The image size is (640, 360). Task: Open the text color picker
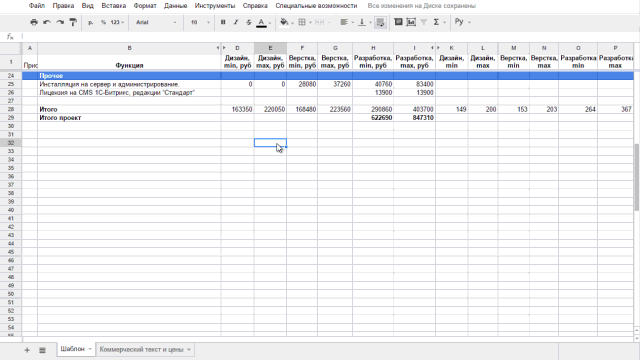pos(262,22)
